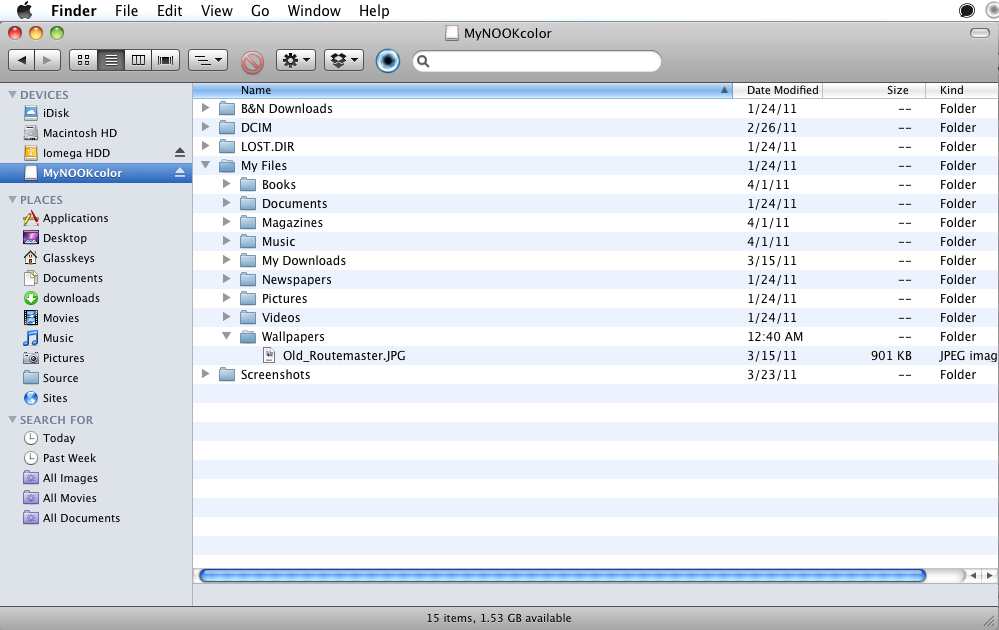The image size is (999, 630).
Task: Switch to icon view in toolbar
Action: tap(84, 60)
